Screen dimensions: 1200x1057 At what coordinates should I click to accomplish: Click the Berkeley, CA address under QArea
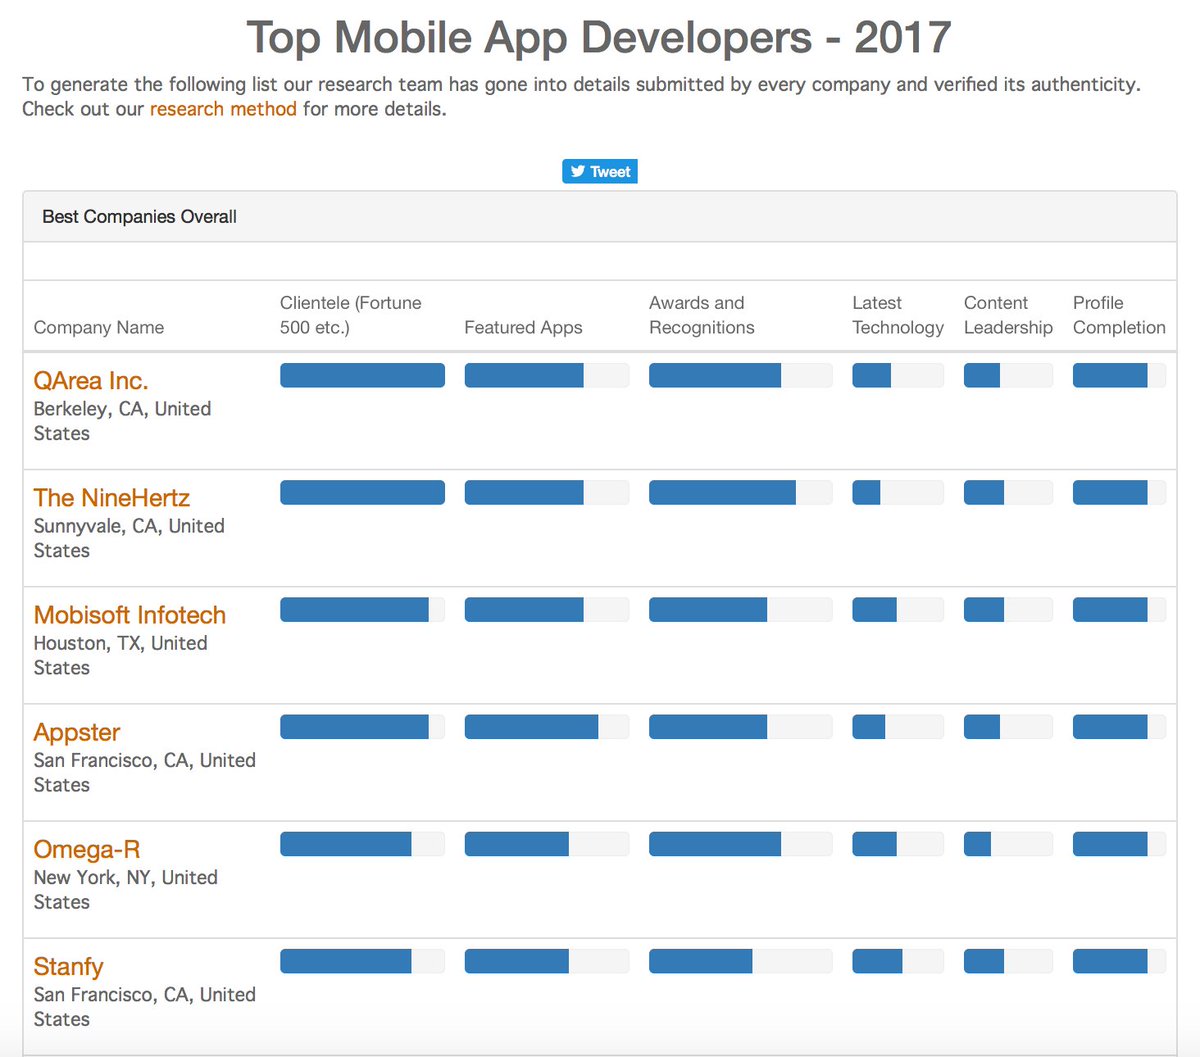pos(122,421)
